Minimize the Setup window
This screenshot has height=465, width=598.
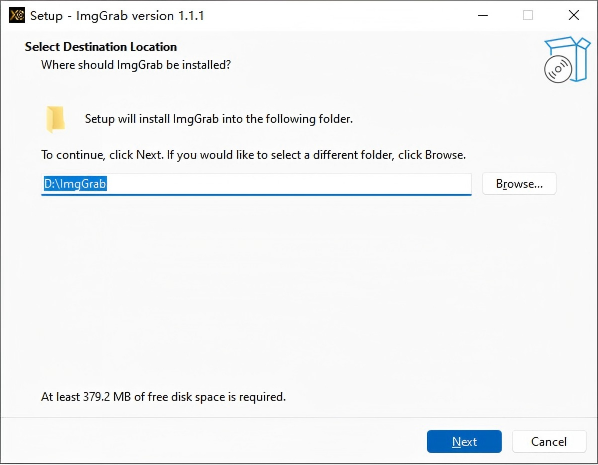pos(483,16)
